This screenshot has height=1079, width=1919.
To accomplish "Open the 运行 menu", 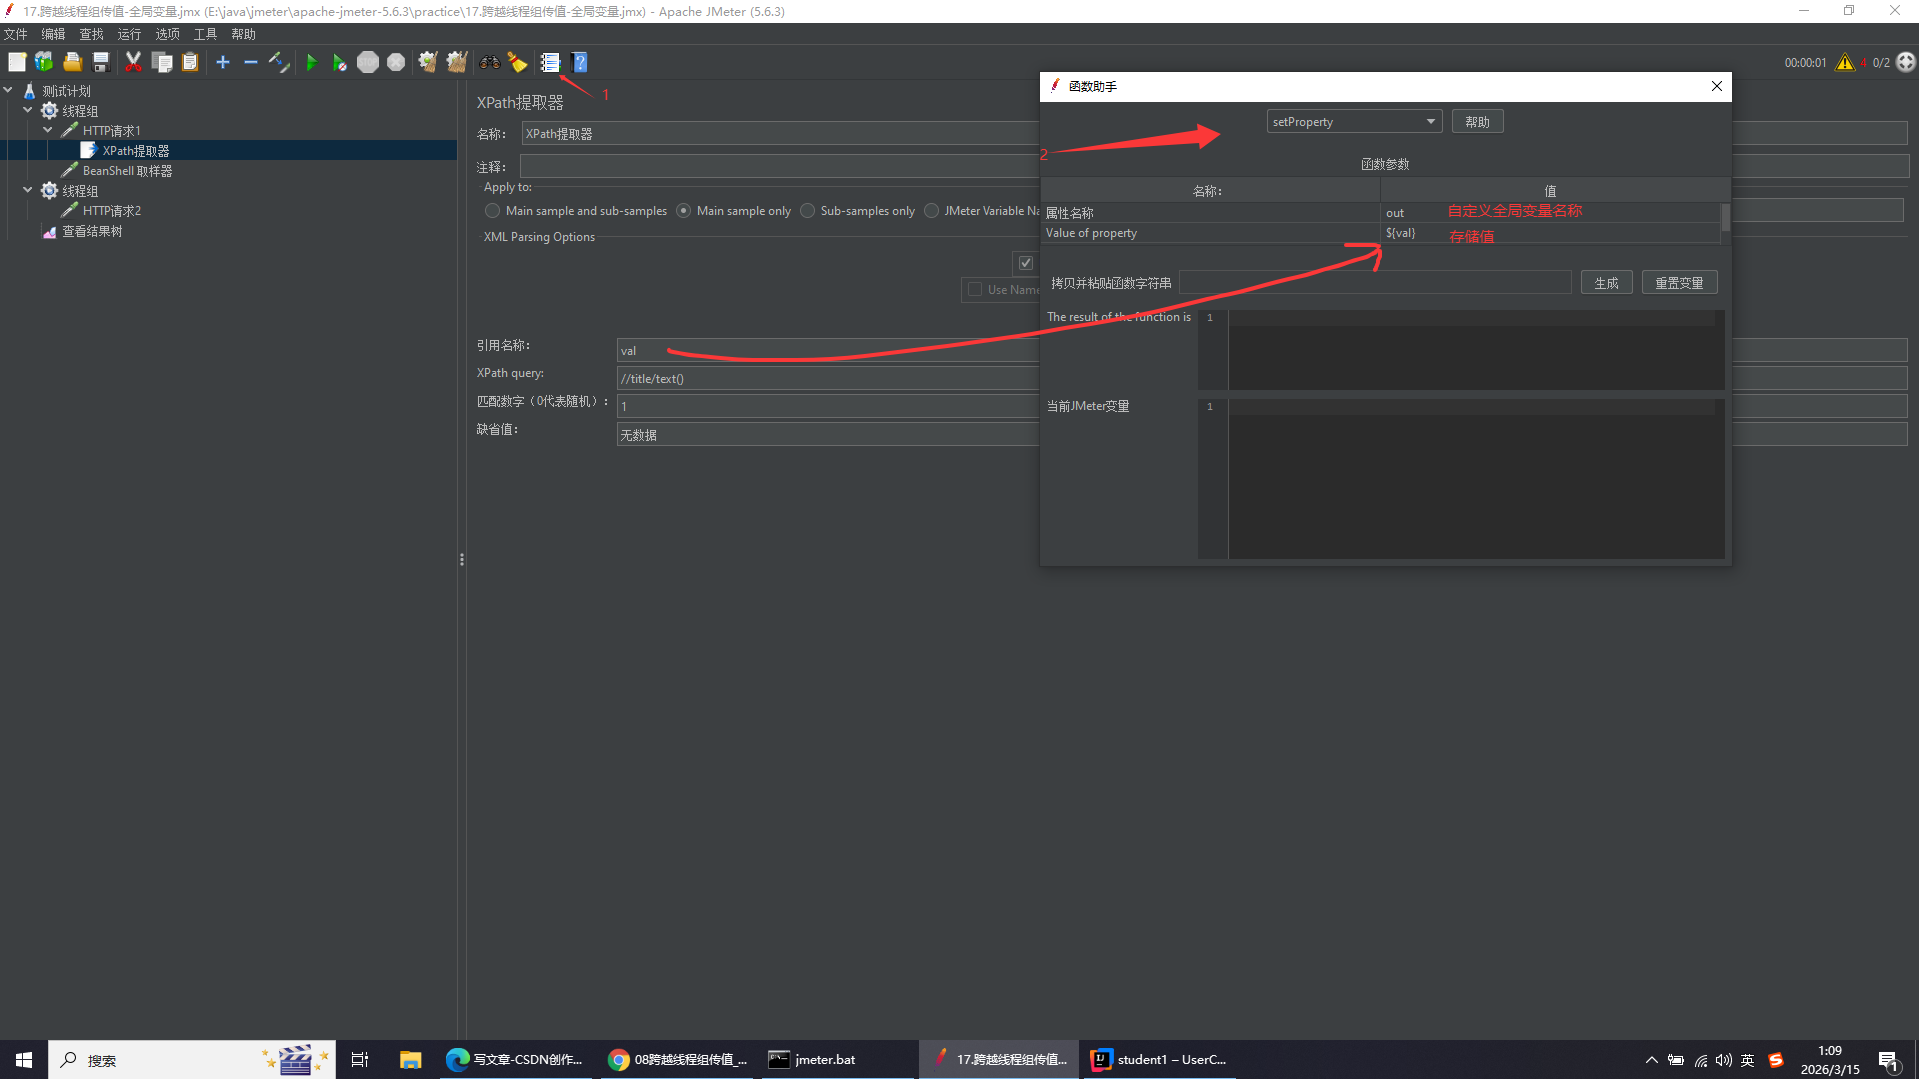I will point(129,34).
